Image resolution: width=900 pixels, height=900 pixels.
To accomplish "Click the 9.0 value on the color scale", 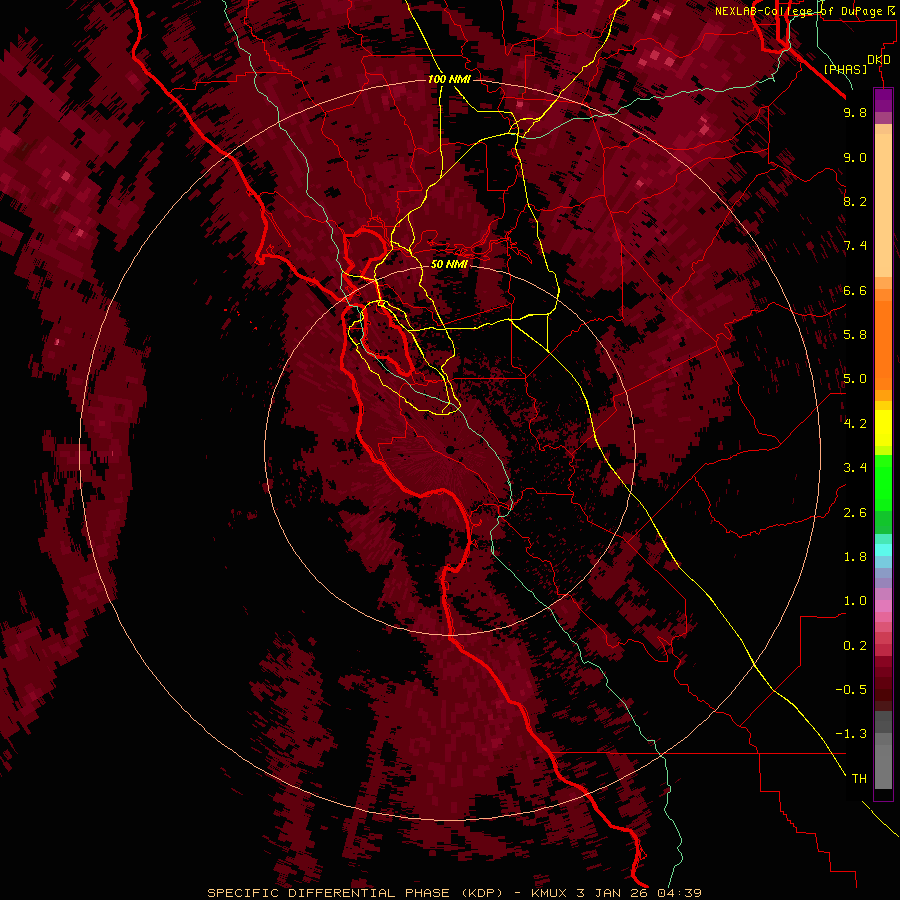I will [855, 157].
